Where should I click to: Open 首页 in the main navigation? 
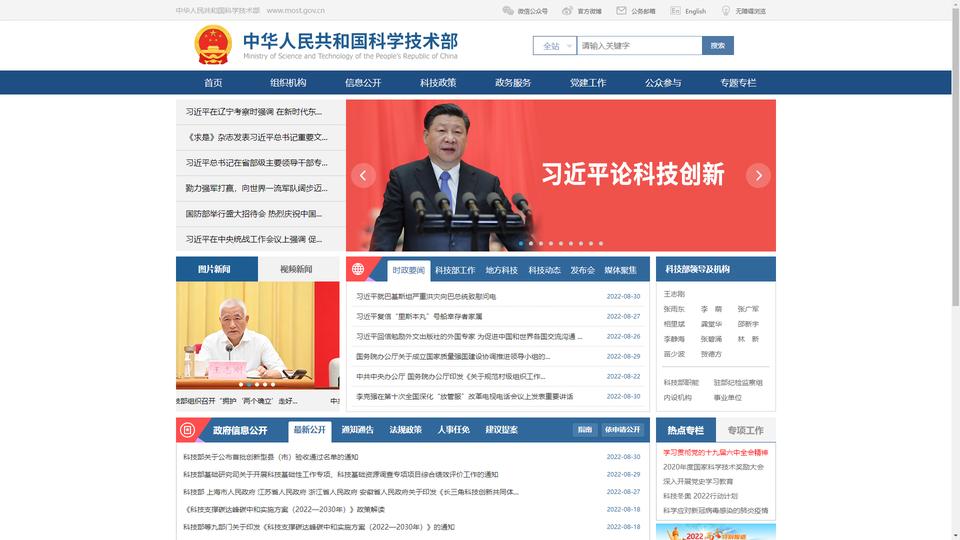pyautogui.click(x=213, y=83)
